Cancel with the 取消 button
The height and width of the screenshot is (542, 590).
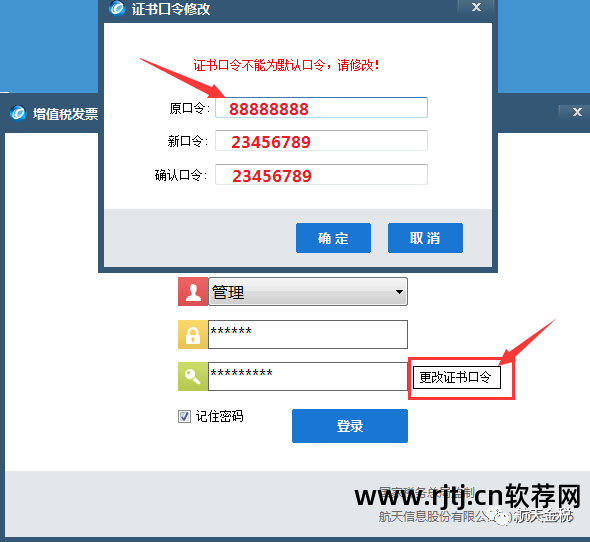coord(426,238)
